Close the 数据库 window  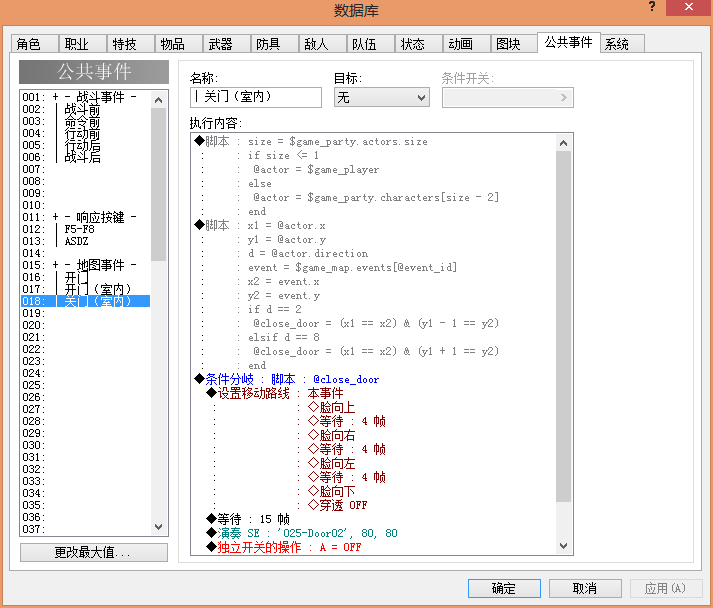(689, 7)
